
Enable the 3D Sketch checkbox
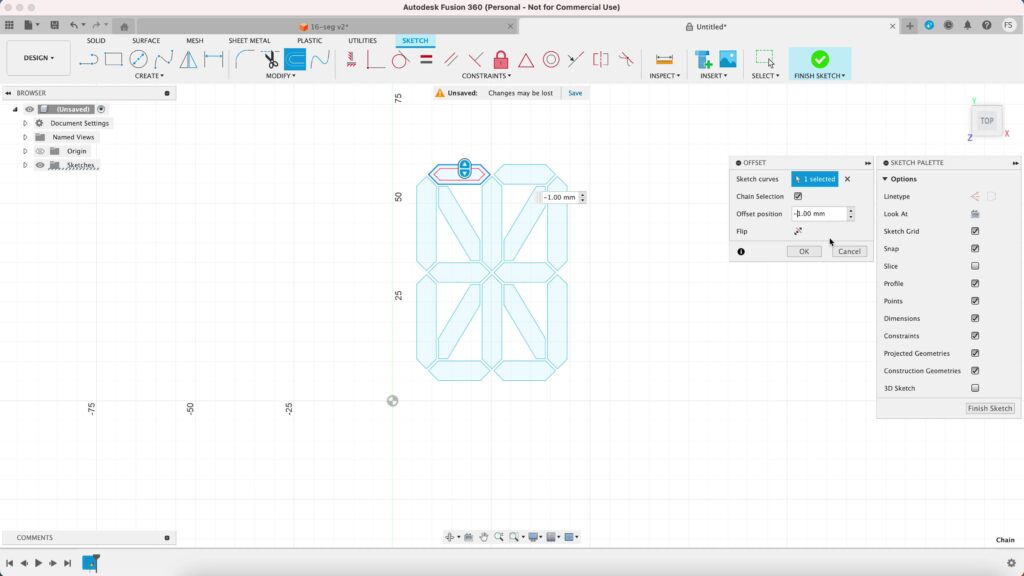point(975,388)
